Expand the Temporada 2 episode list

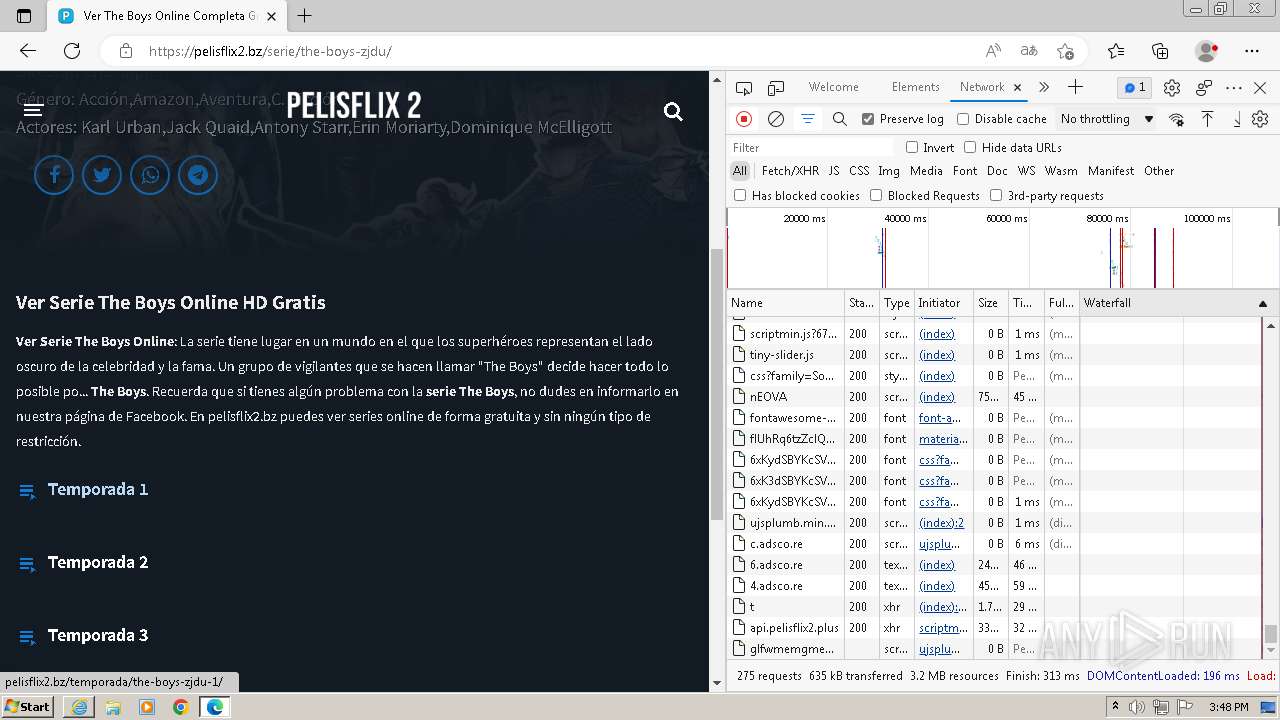click(x=98, y=563)
